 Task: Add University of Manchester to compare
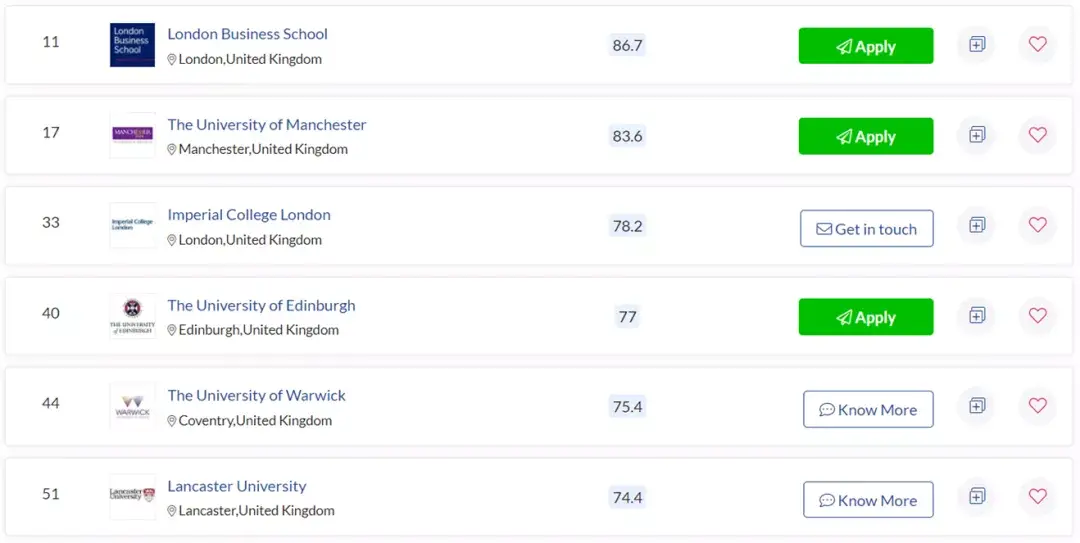[977, 134]
